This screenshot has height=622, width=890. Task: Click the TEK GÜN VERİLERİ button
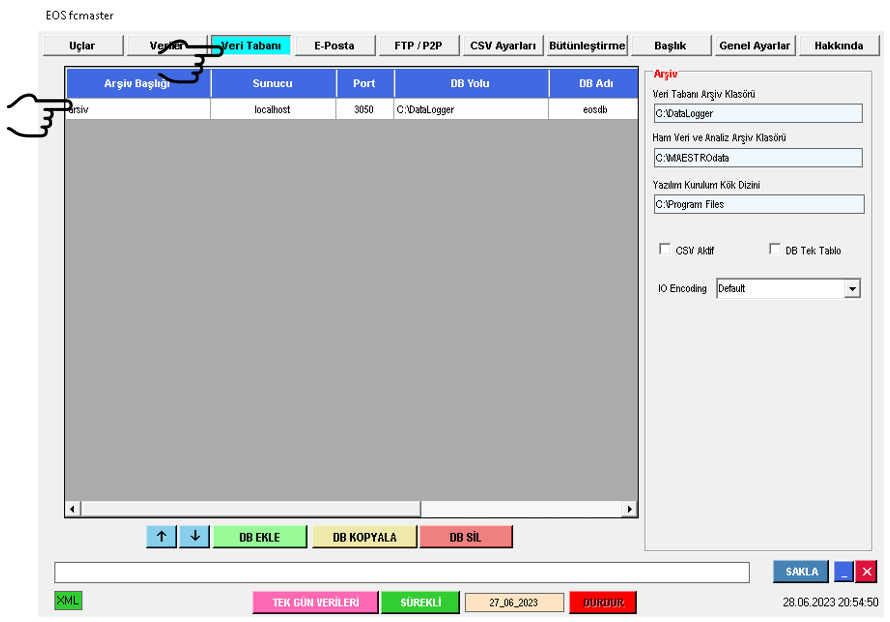[316, 602]
